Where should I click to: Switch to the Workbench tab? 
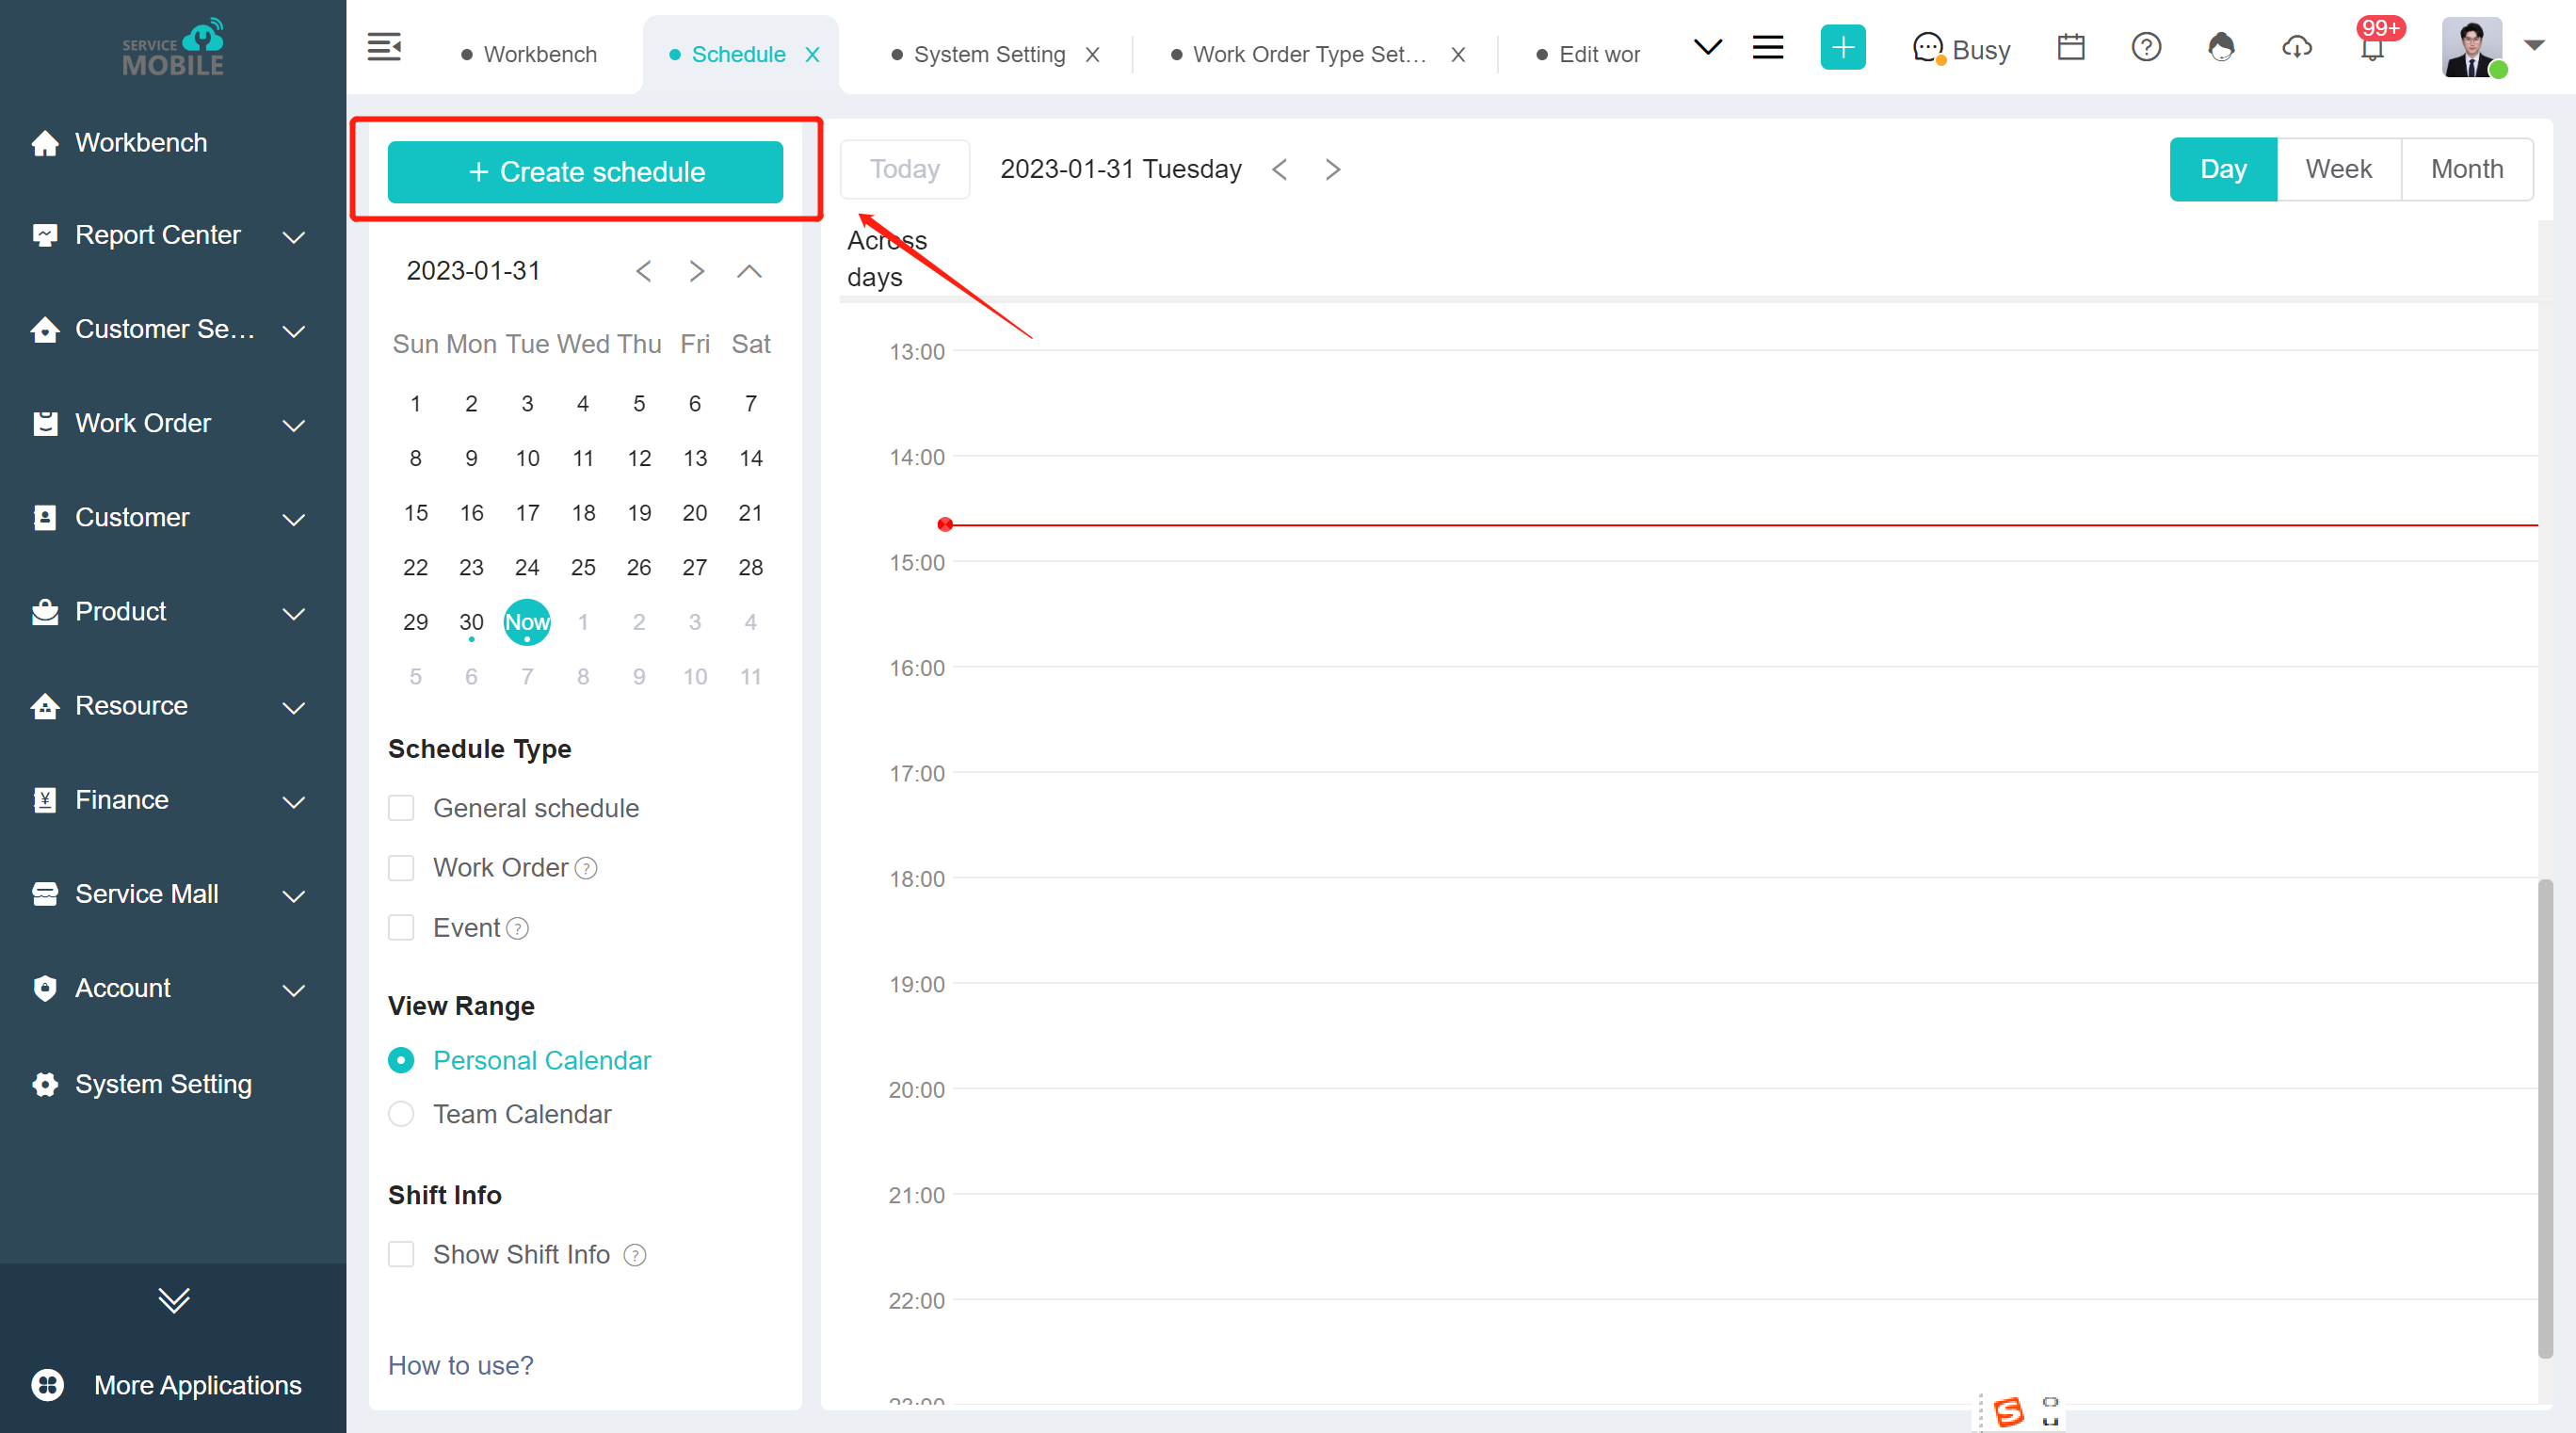point(529,55)
